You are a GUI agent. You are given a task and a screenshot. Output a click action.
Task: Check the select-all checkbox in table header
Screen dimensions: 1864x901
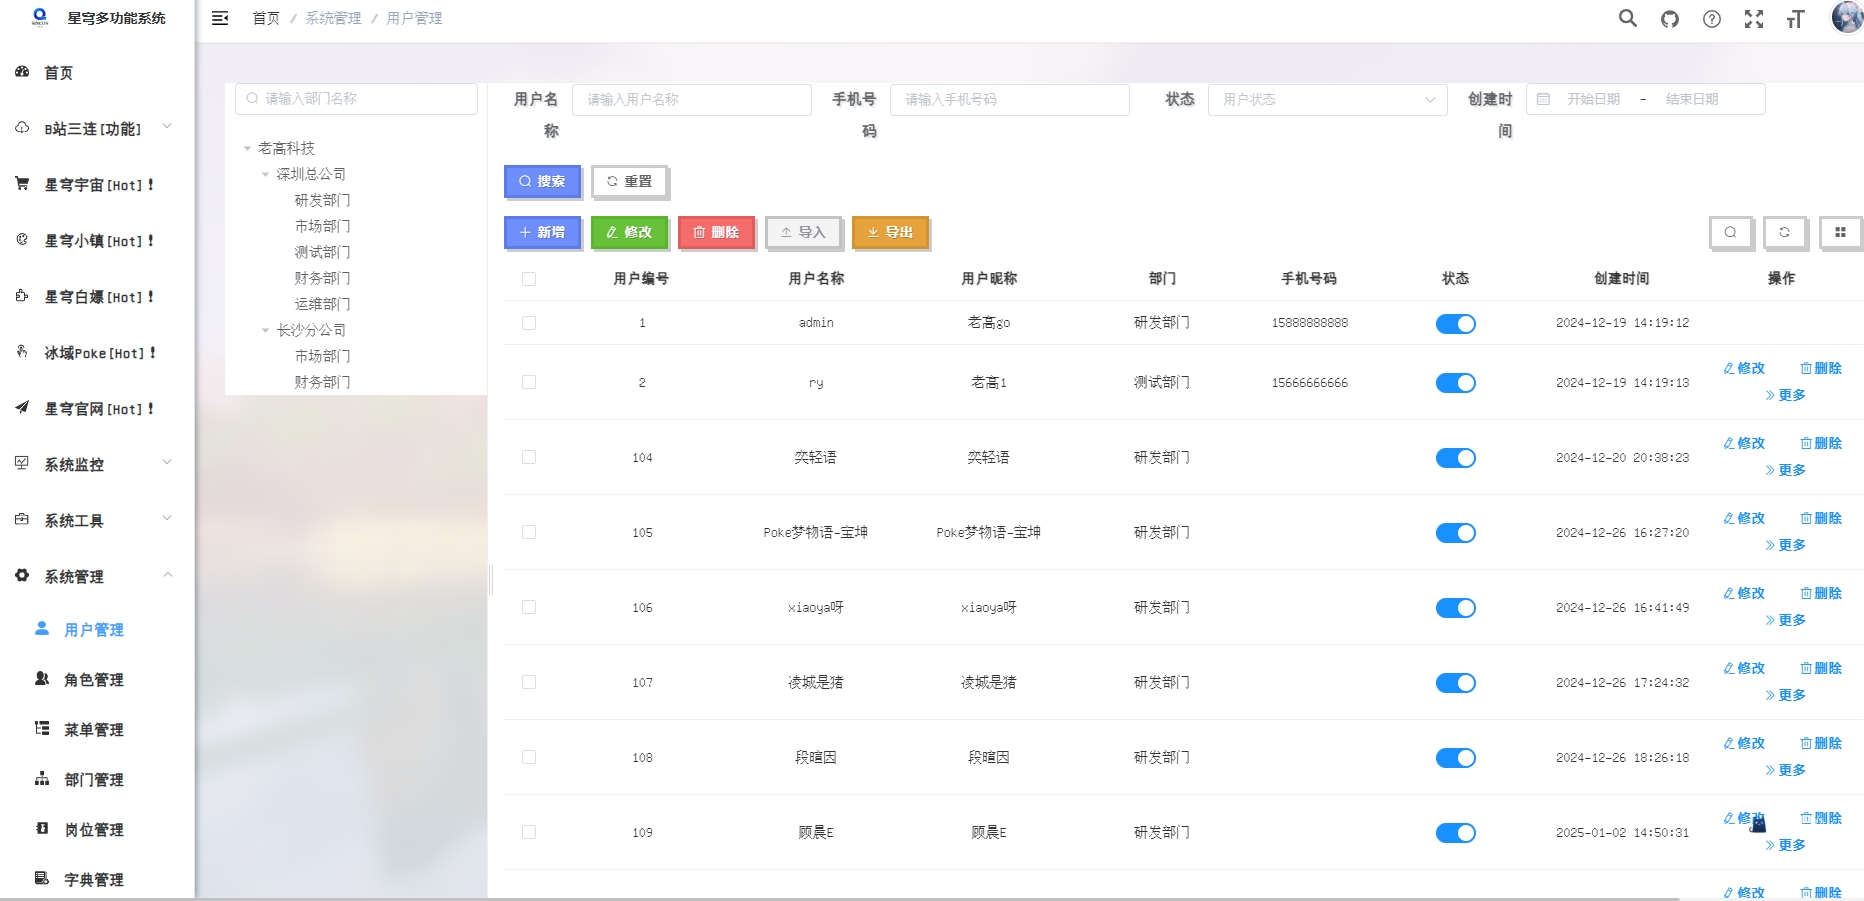(529, 279)
